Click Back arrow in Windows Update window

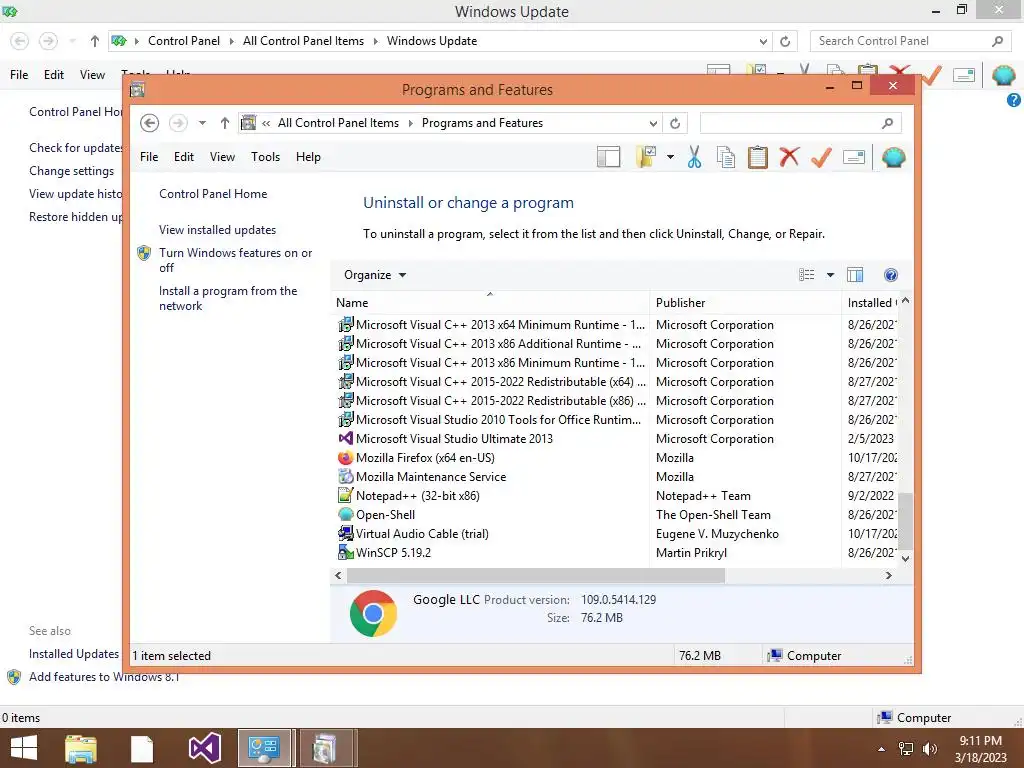click(x=20, y=41)
